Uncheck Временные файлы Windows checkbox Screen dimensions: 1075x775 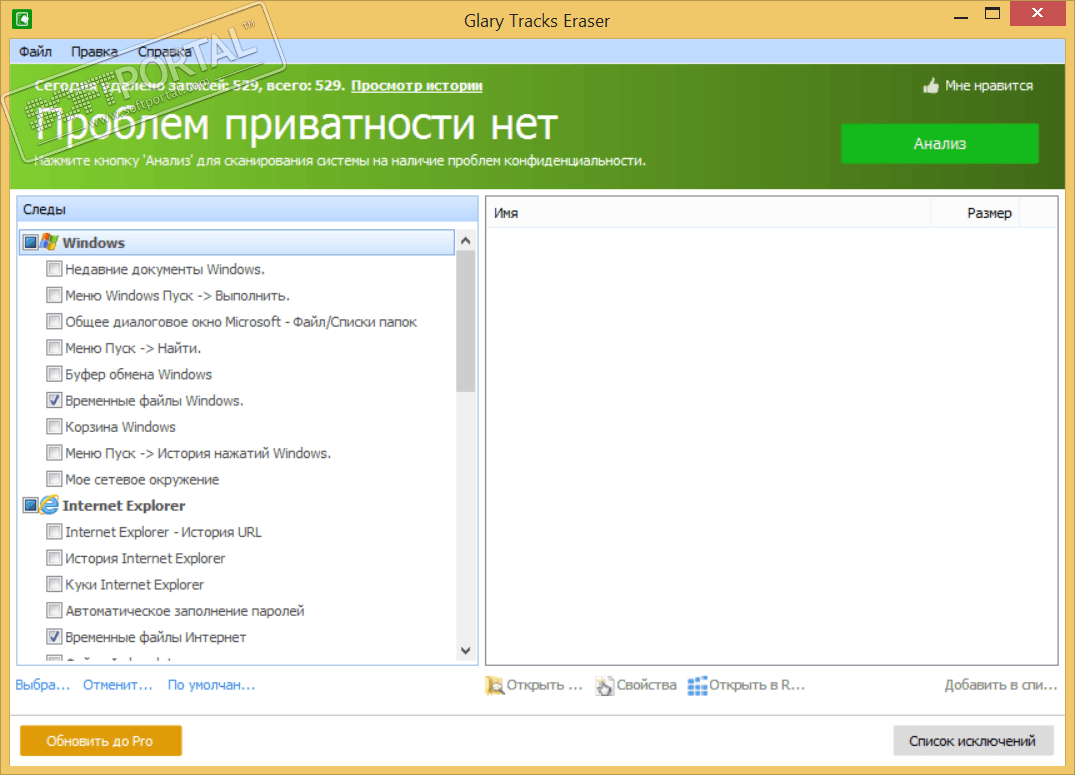click(x=54, y=400)
